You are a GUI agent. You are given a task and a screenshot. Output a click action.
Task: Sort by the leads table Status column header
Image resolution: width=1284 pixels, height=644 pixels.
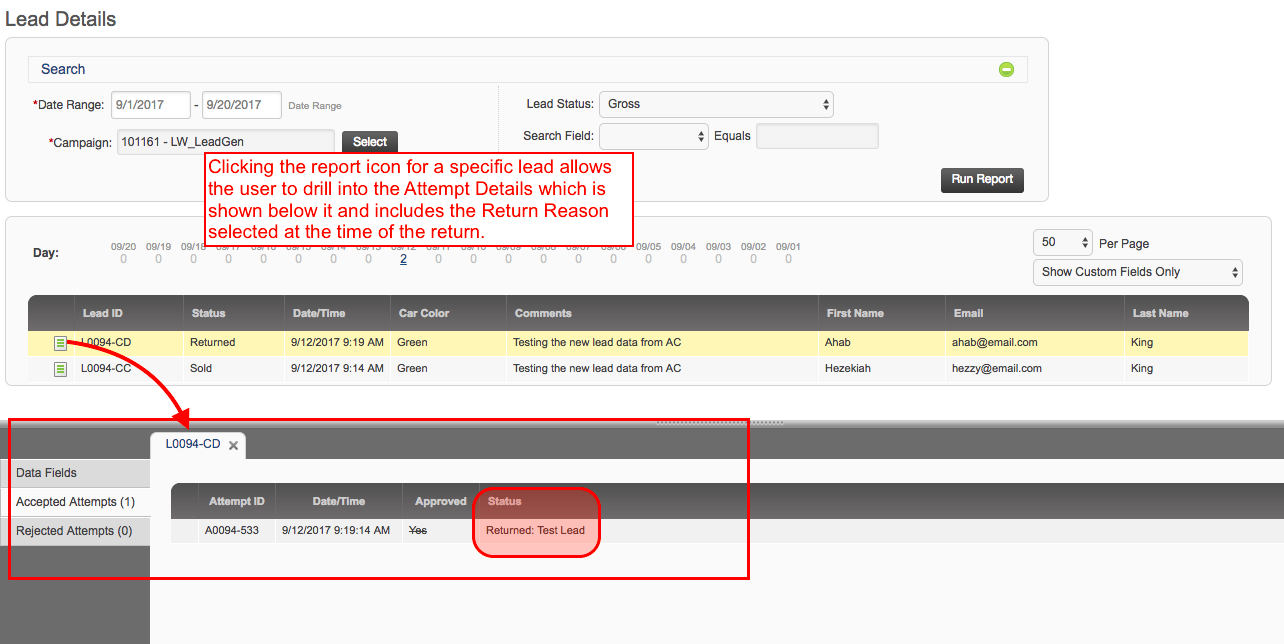coord(234,313)
